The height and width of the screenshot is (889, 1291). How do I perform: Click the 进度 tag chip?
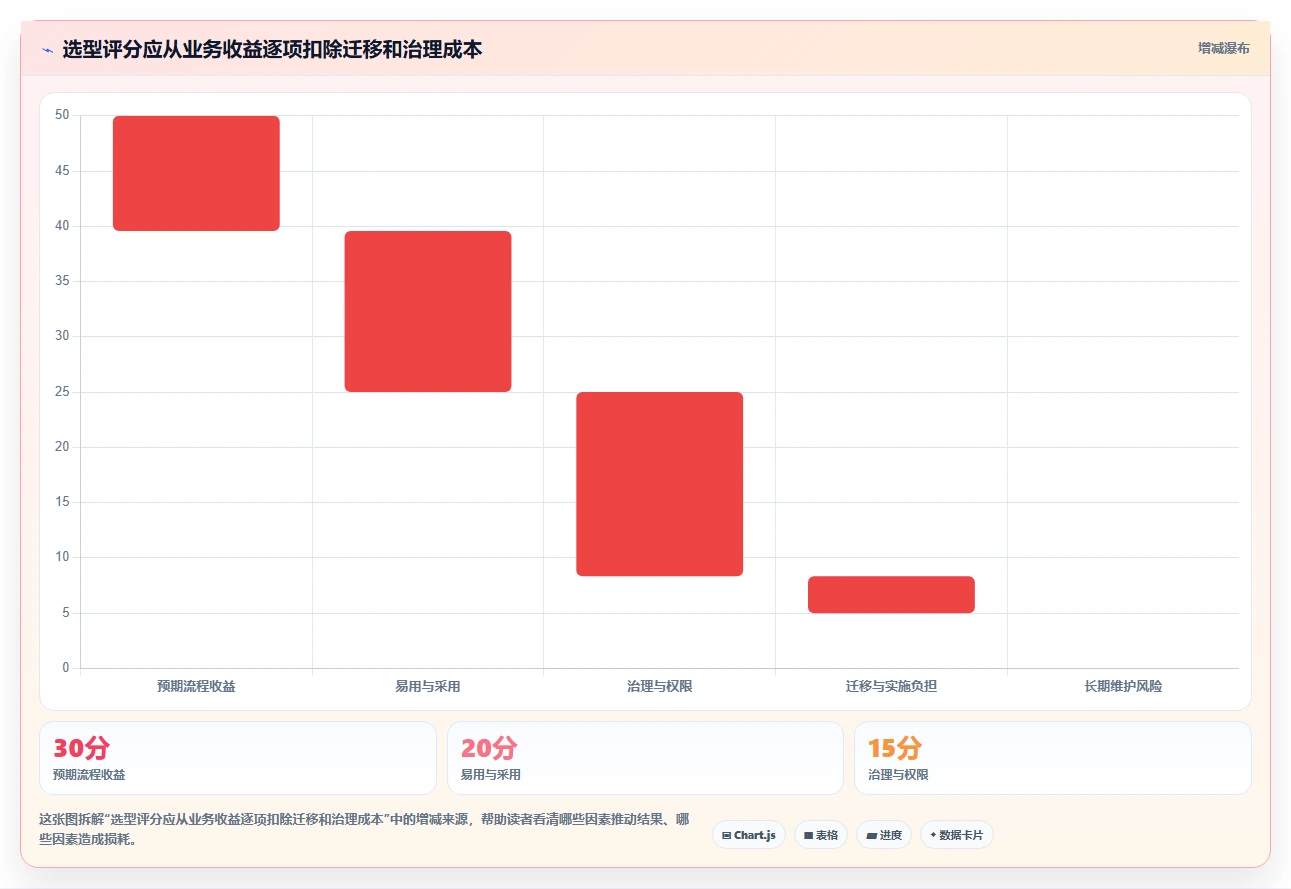coord(884,835)
